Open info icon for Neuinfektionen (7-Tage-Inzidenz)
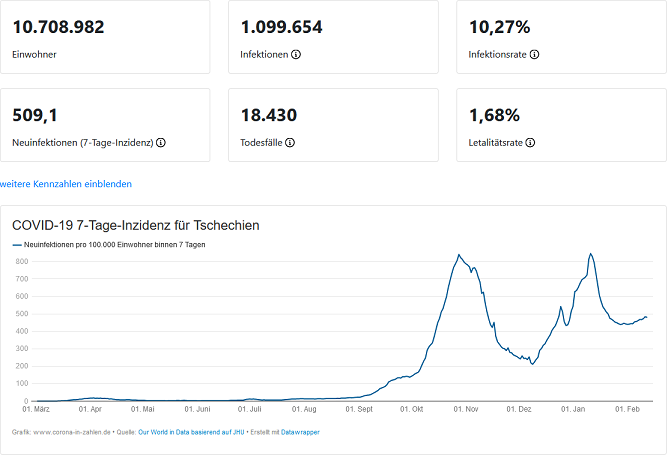 point(161,142)
